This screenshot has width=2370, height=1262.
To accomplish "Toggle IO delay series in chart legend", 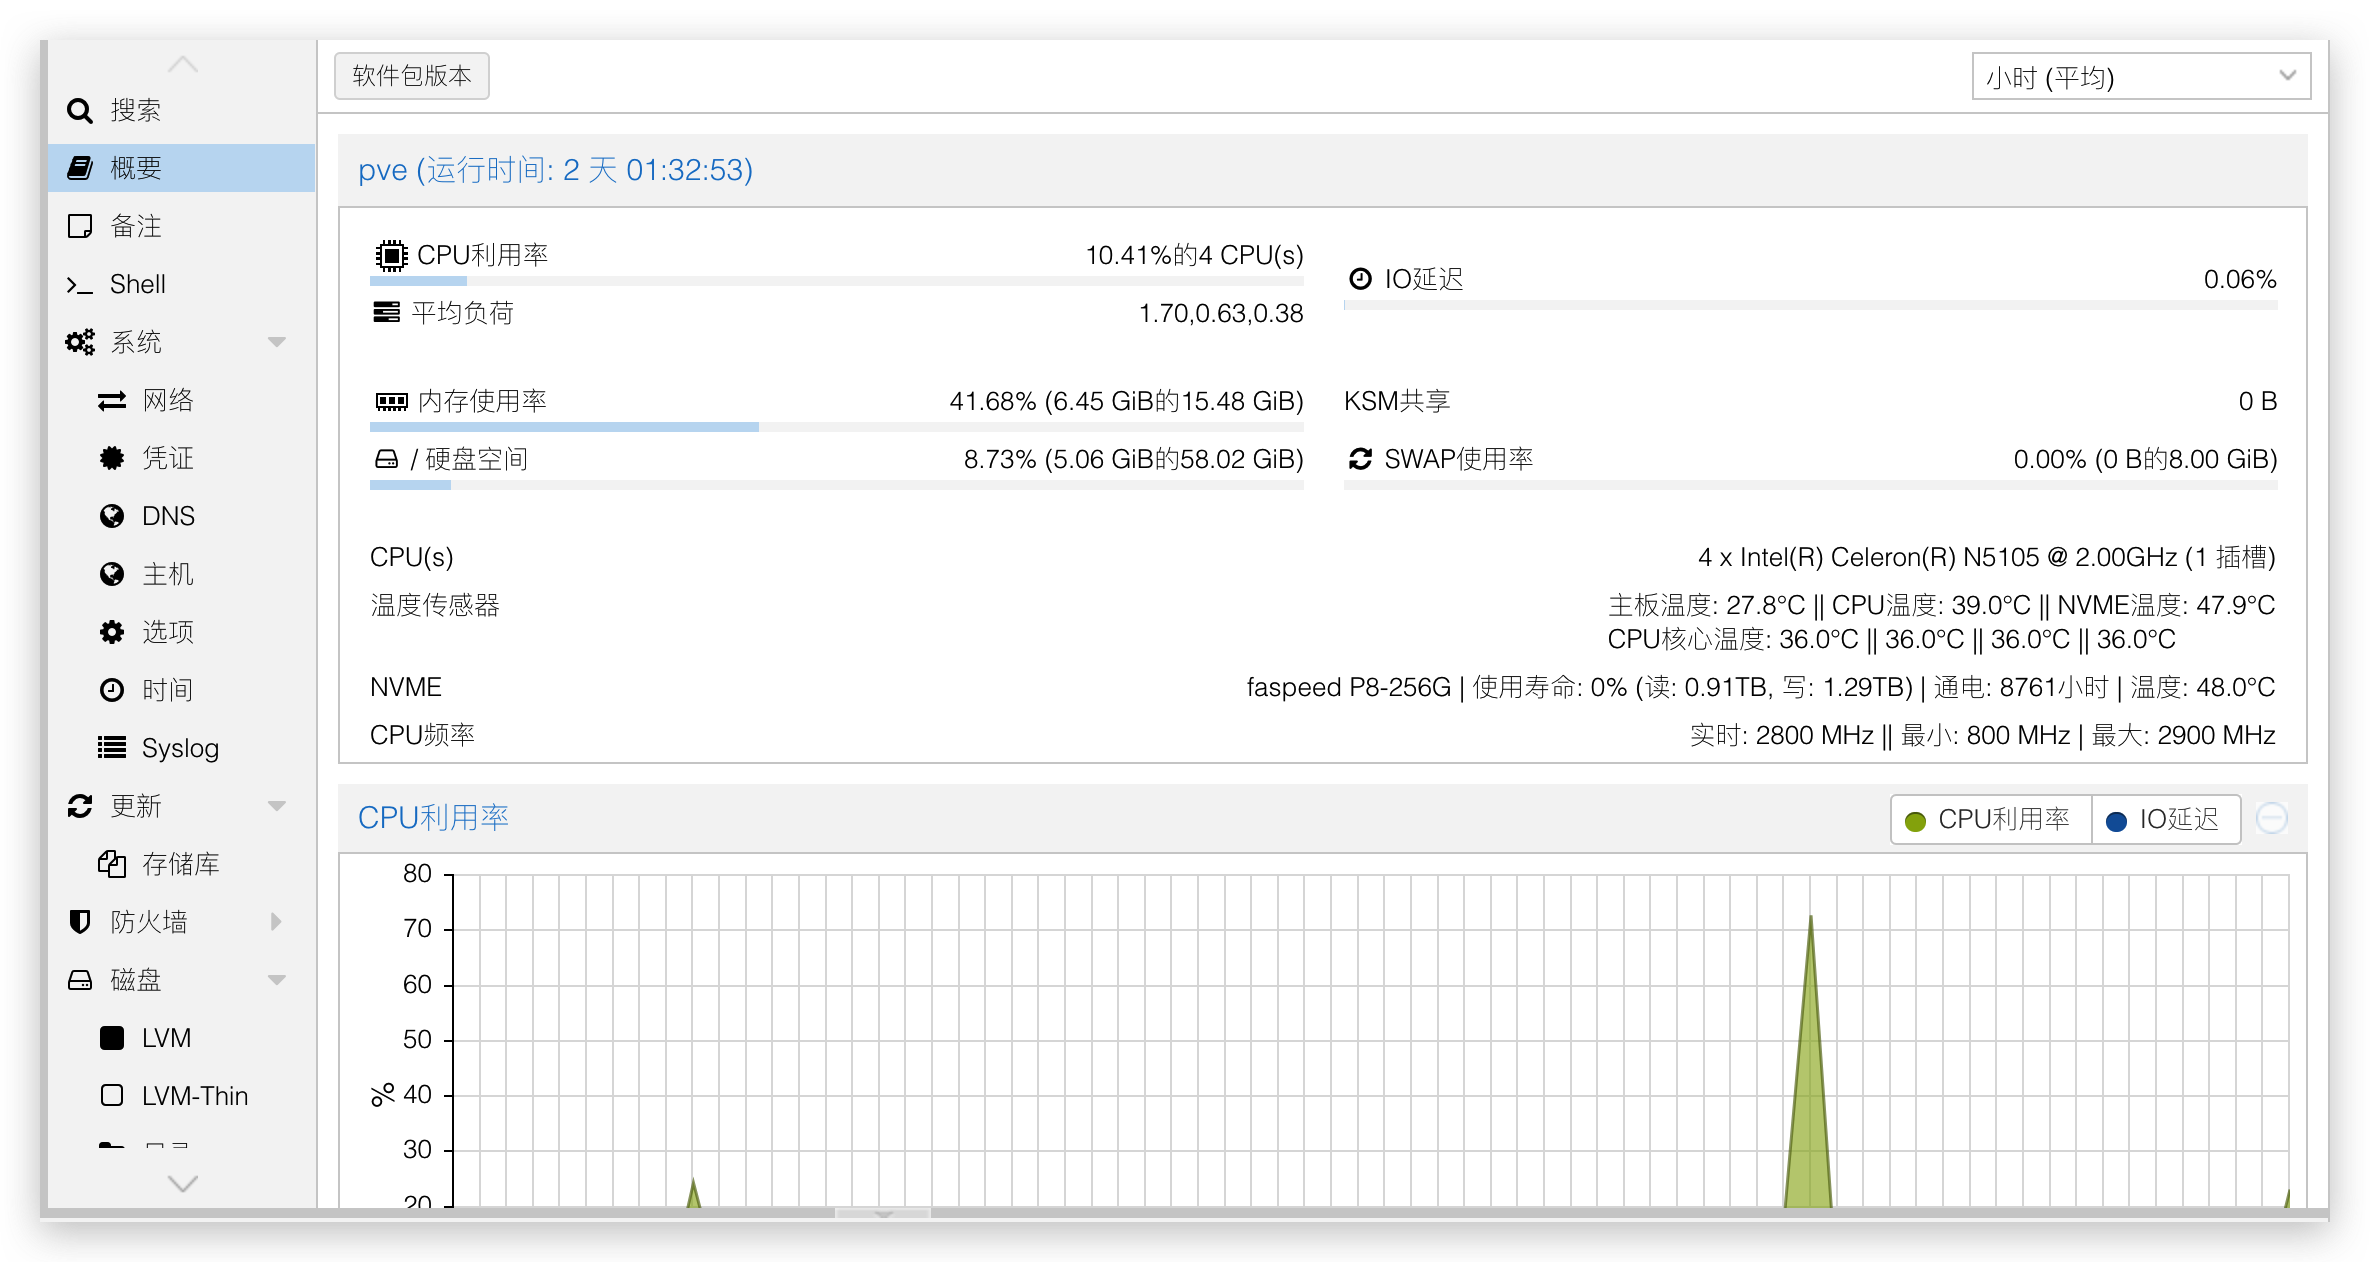I will tap(2165, 820).
